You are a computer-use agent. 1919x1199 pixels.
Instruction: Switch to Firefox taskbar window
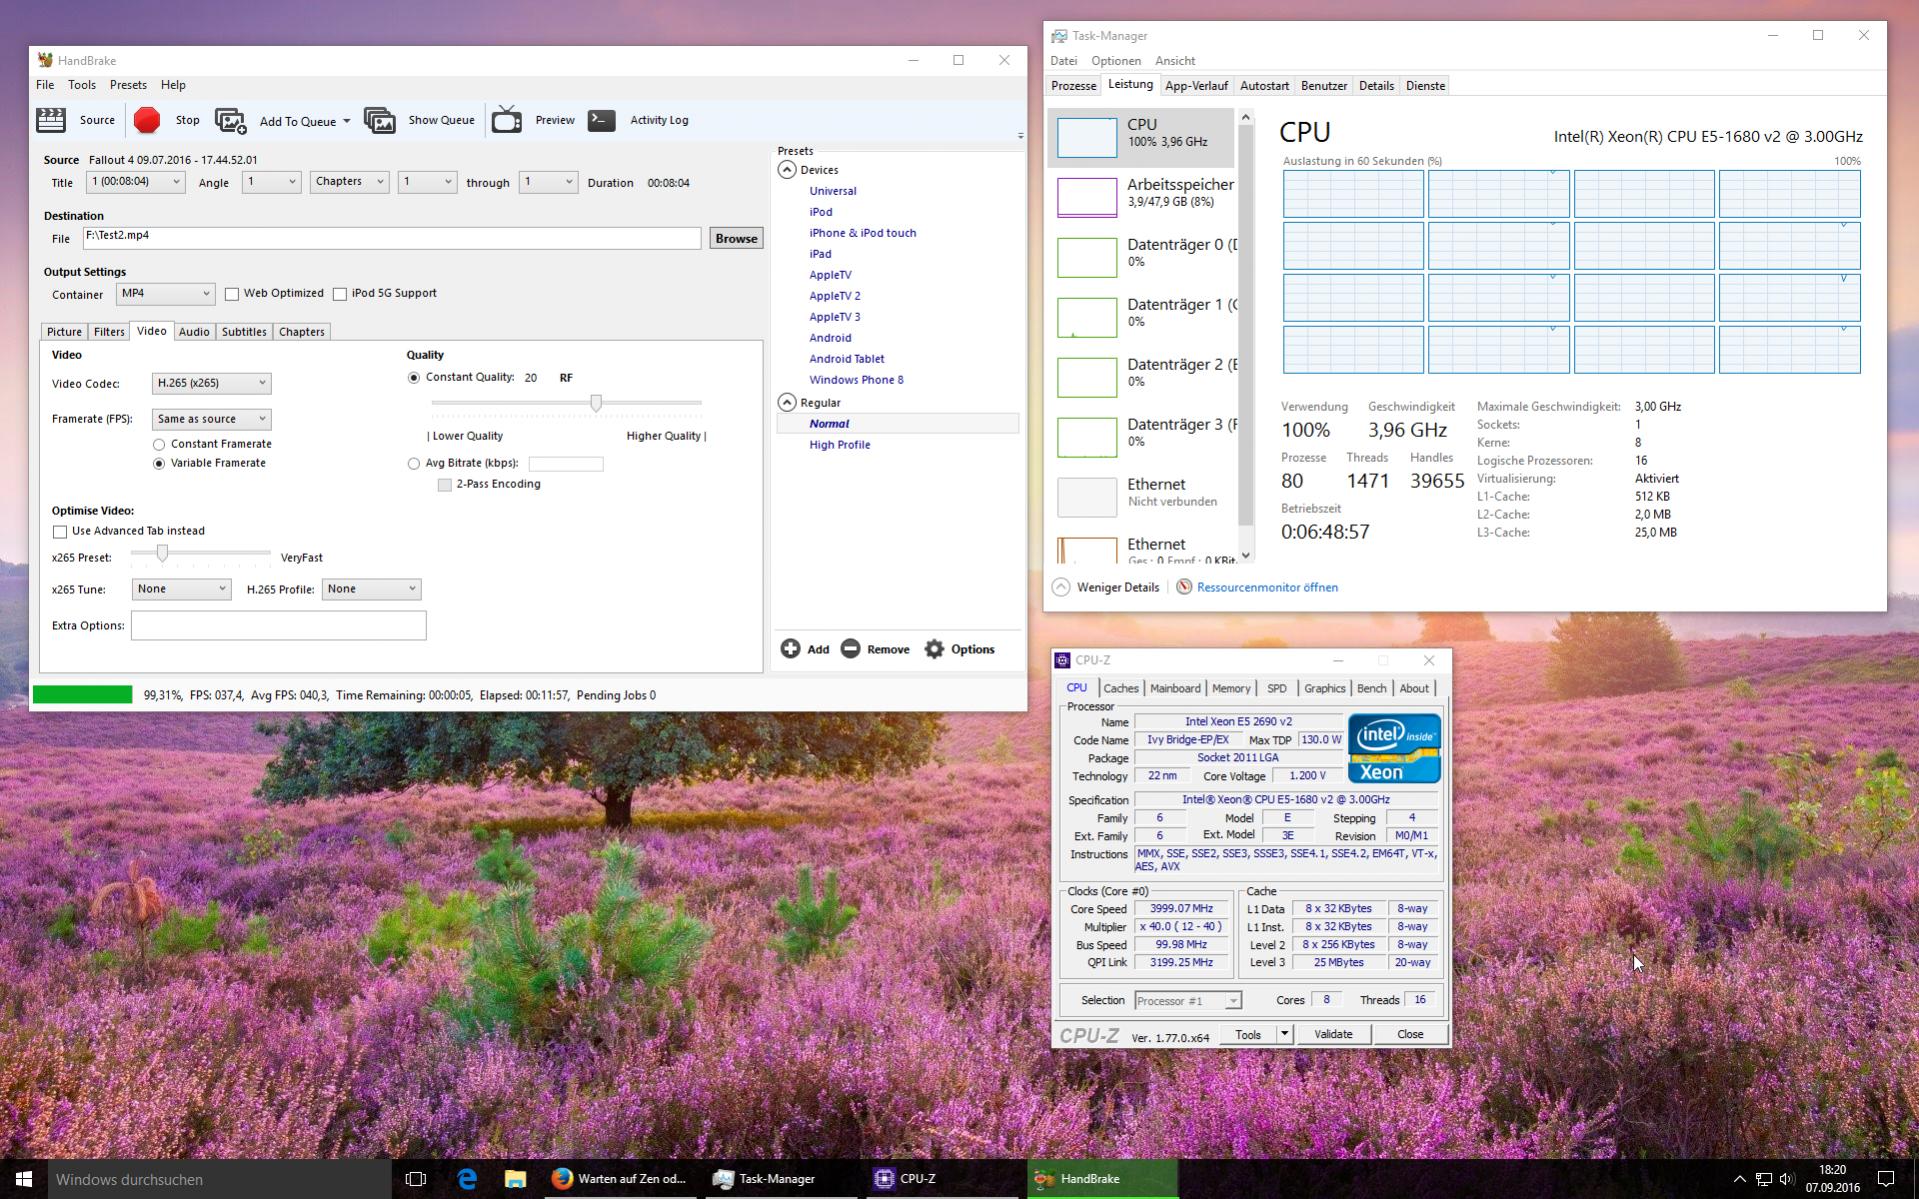pyautogui.click(x=621, y=1179)
